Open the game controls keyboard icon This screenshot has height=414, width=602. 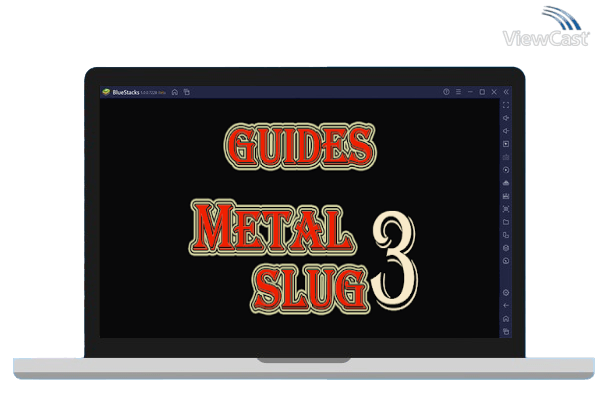coord(506,157)
